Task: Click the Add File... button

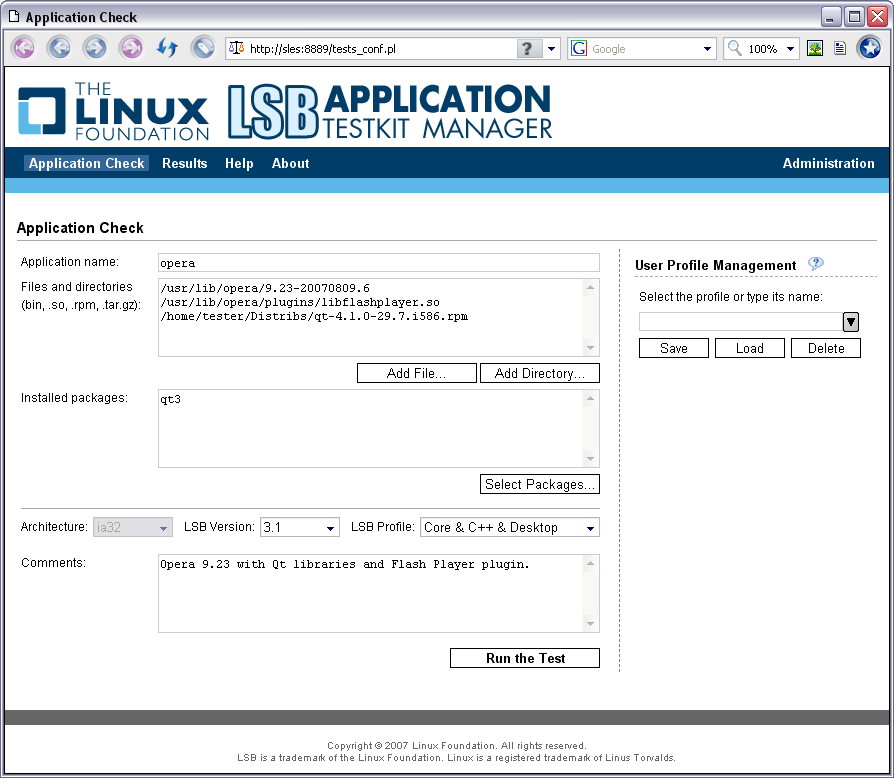Action: coord(417,373)
